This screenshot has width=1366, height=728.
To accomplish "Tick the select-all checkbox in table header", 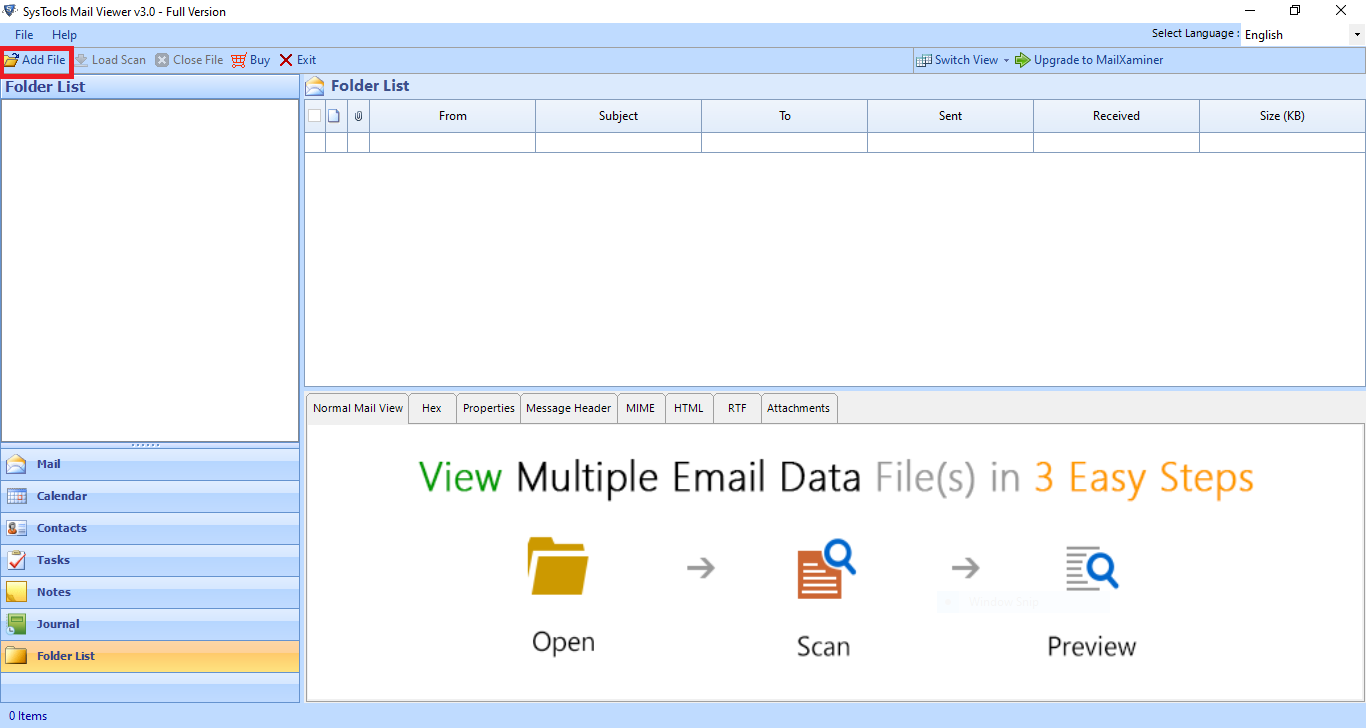I will tap(314, 116).
